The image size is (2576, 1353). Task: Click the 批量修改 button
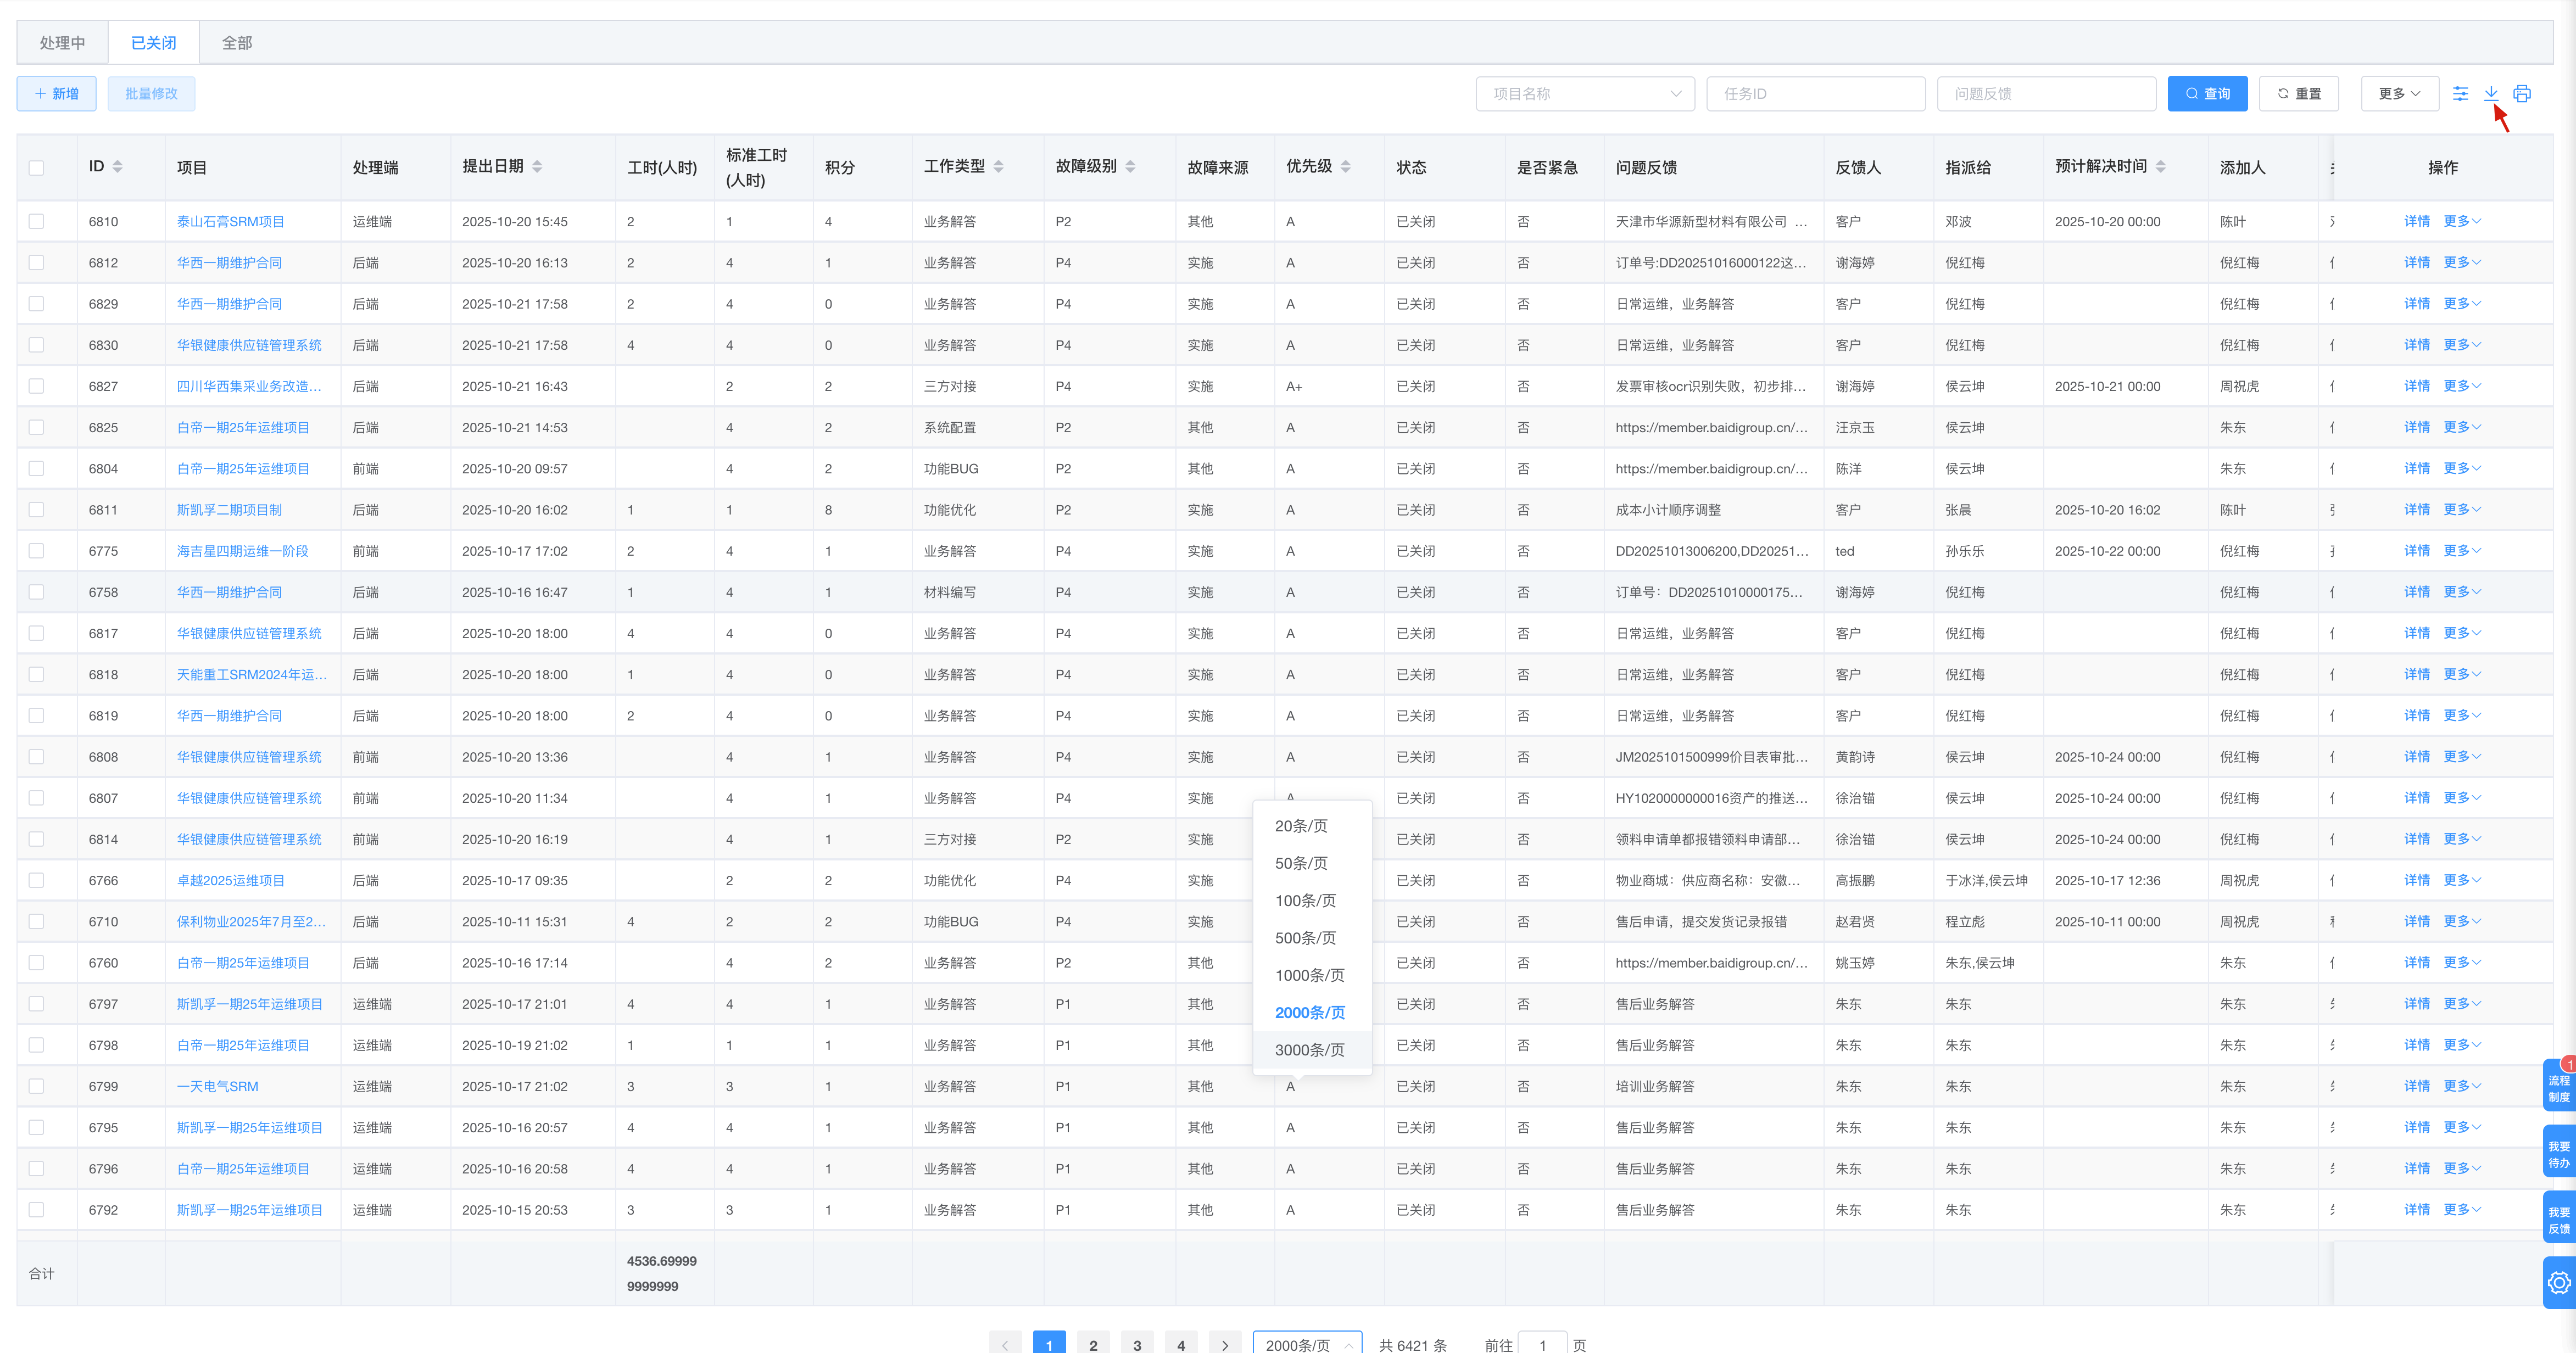pyautogui.click(x=151, y=94)
